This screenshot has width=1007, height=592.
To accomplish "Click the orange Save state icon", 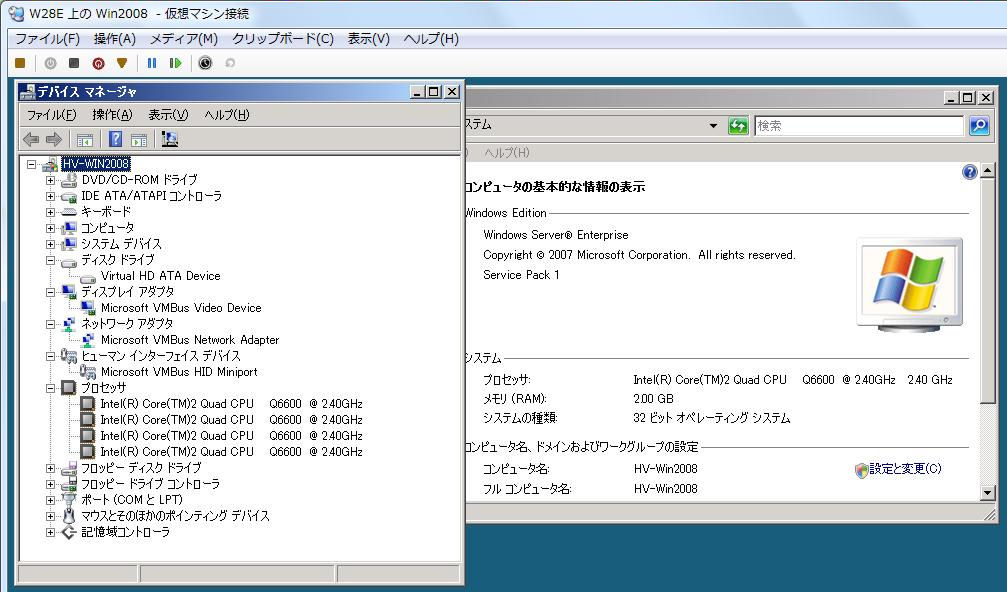I will click(122, 63).
